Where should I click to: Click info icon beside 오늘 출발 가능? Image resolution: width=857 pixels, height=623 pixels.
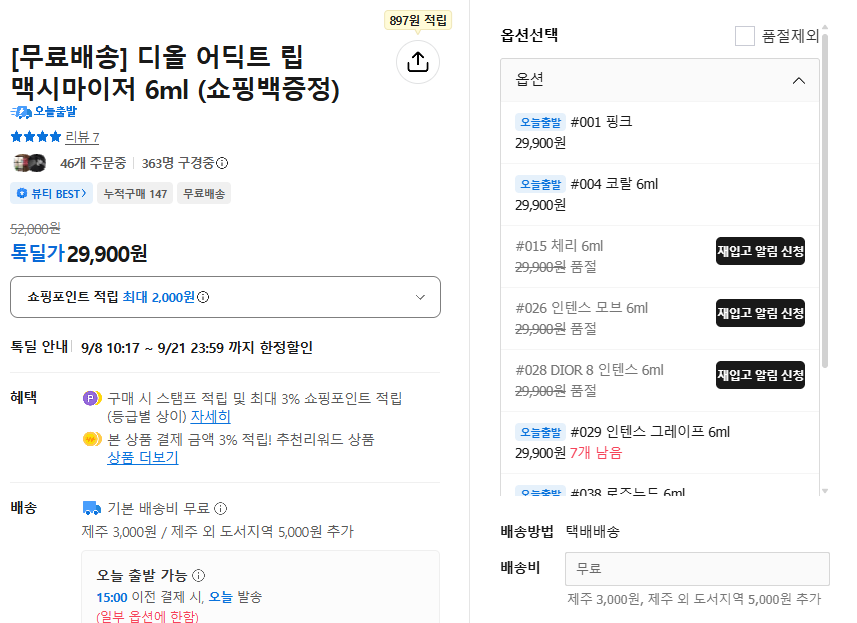(199, 575)
